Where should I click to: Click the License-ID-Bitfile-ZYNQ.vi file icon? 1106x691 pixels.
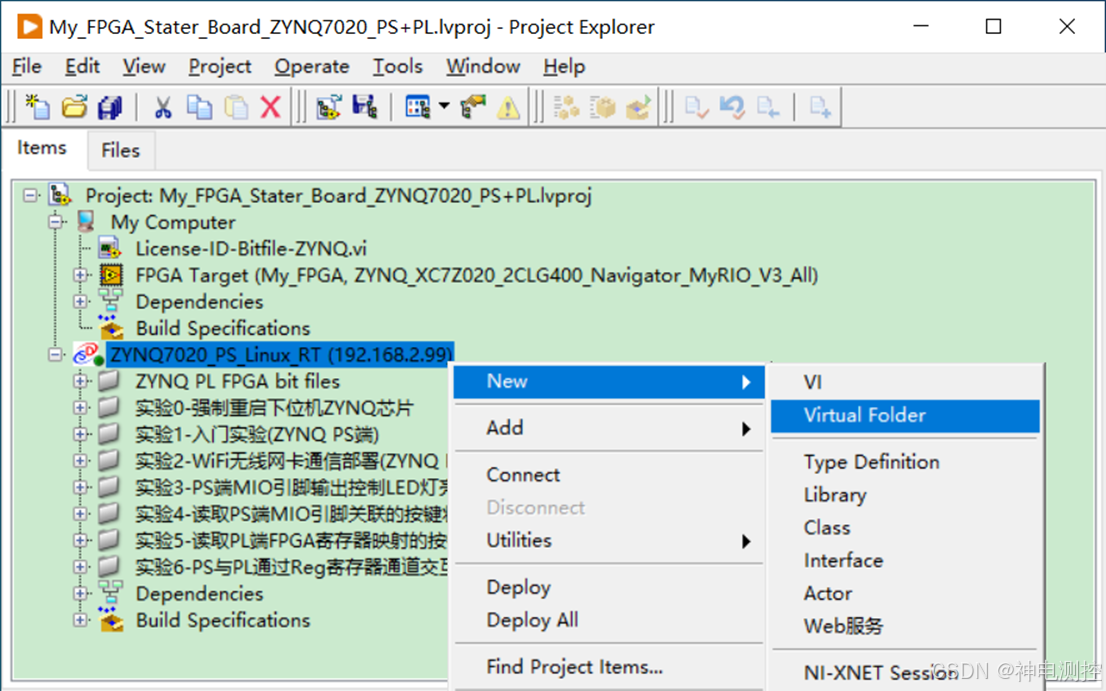(110, 248)
